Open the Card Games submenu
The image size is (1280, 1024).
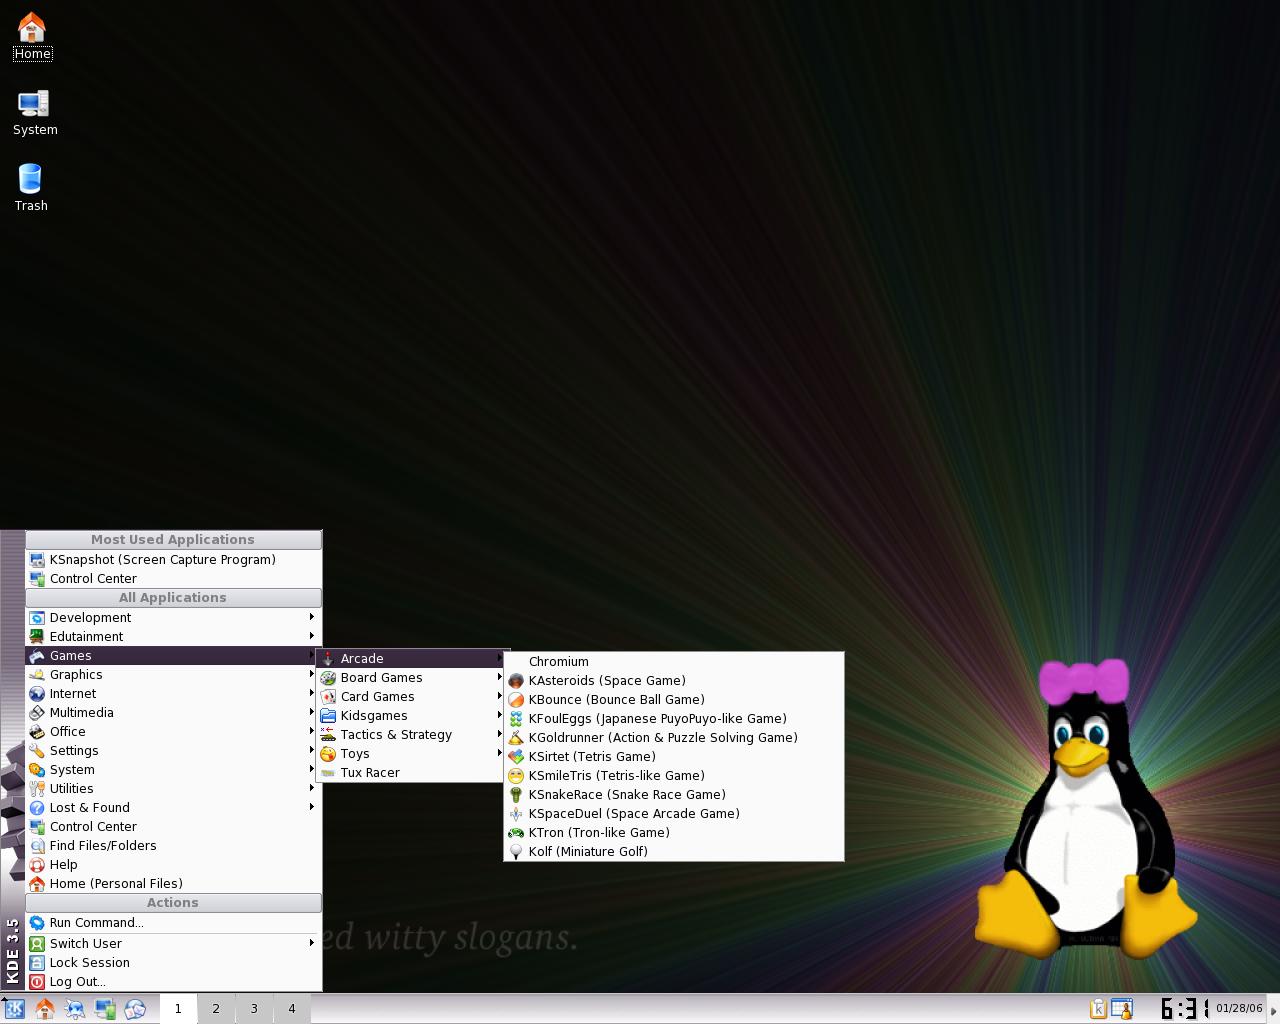tap(411, 697)
